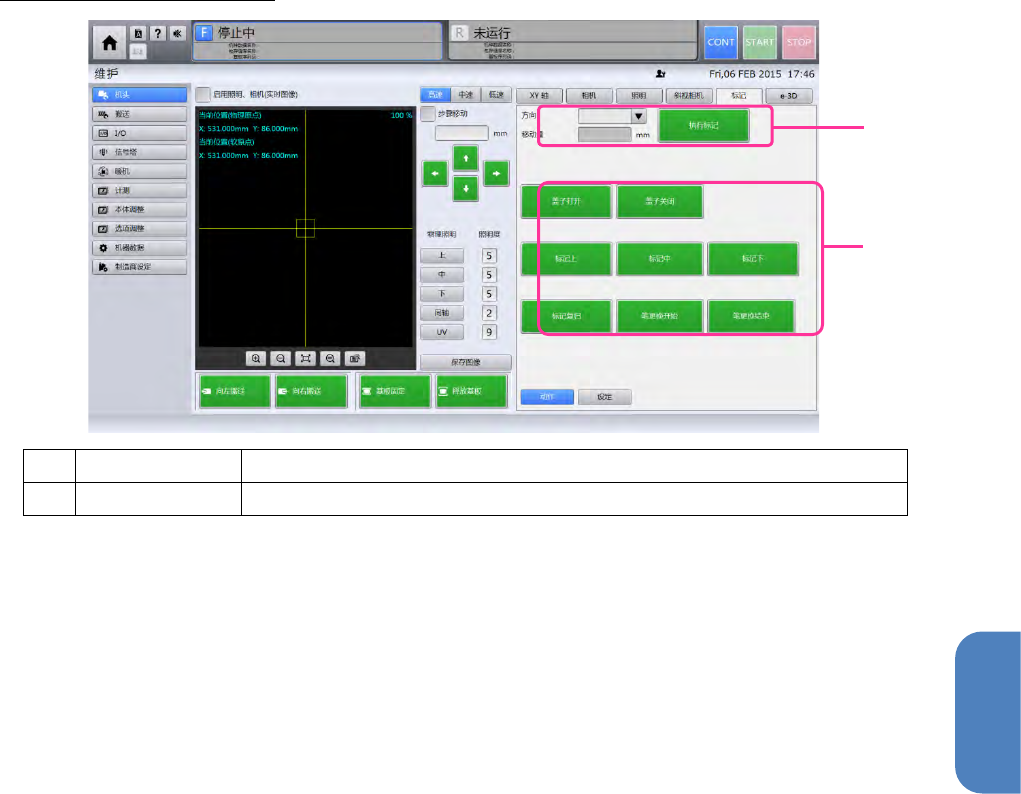Go to the Home screen icon
Image resolution: width=1021 pixels, height=794 pixels.
click(x=109, y=43)
